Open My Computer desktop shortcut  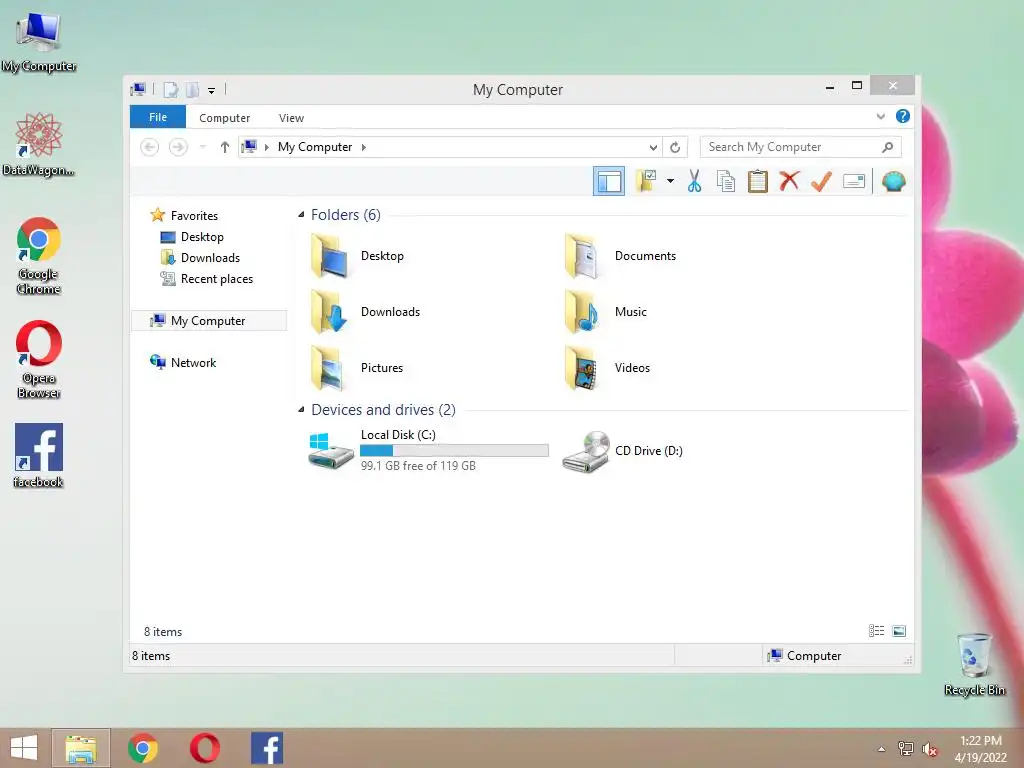[x=39, y=42]
